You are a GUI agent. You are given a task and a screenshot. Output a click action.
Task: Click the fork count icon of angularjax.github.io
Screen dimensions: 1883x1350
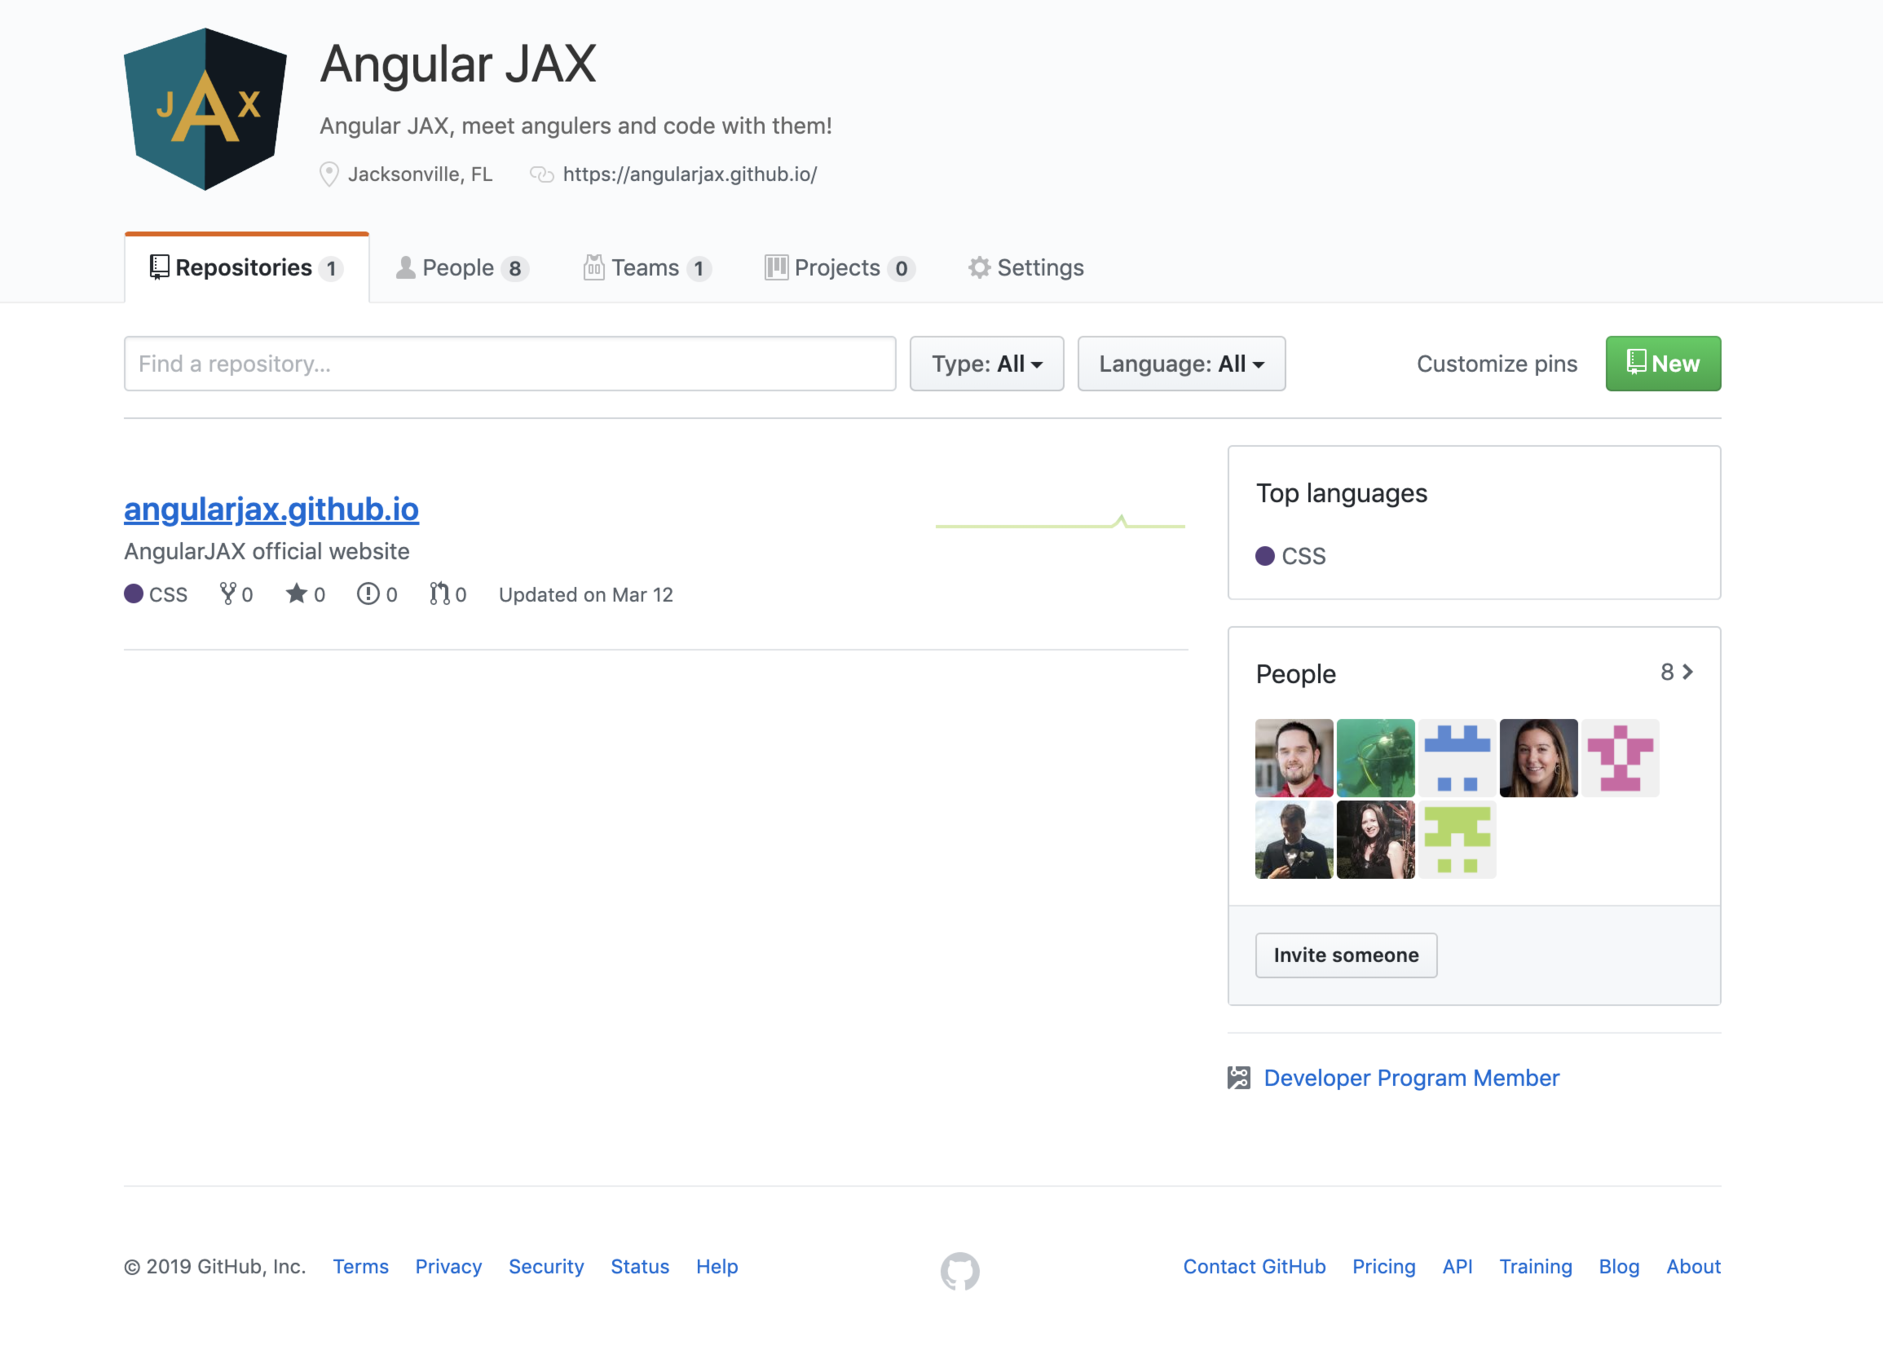228,594
